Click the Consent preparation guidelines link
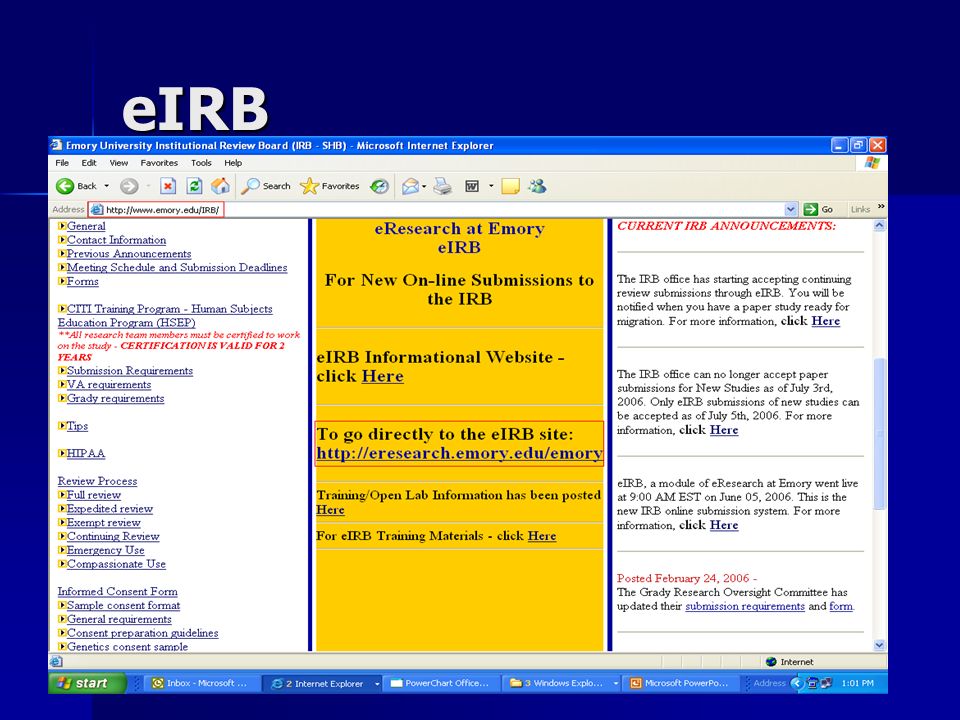The height and width of the screenshot is (720, 960). [142, 633]
